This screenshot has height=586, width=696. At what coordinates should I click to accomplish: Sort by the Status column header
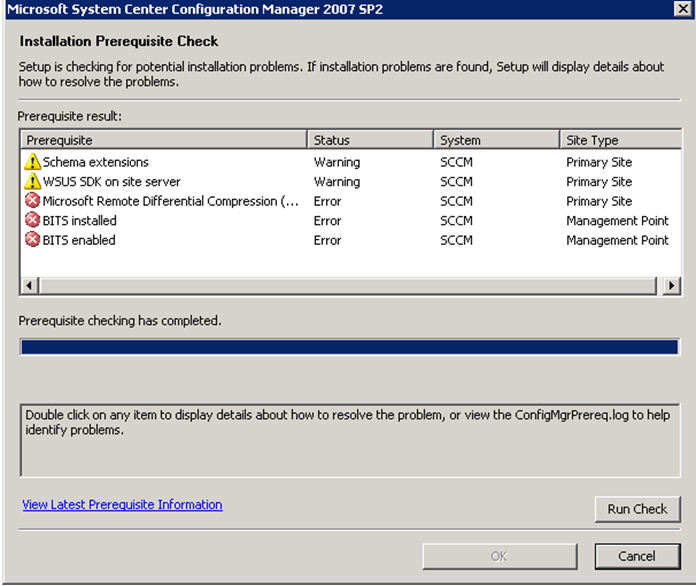click(x=370, y=140)
